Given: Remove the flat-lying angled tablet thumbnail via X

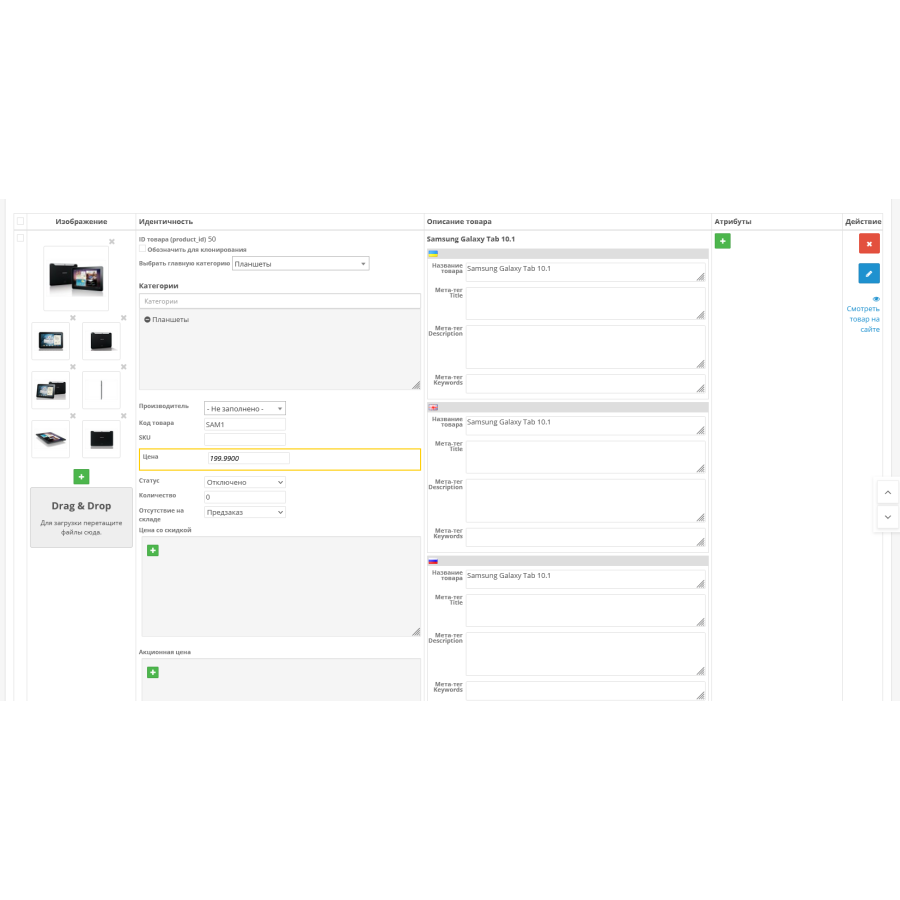Looking at the screenshot, I should (73, 416).
